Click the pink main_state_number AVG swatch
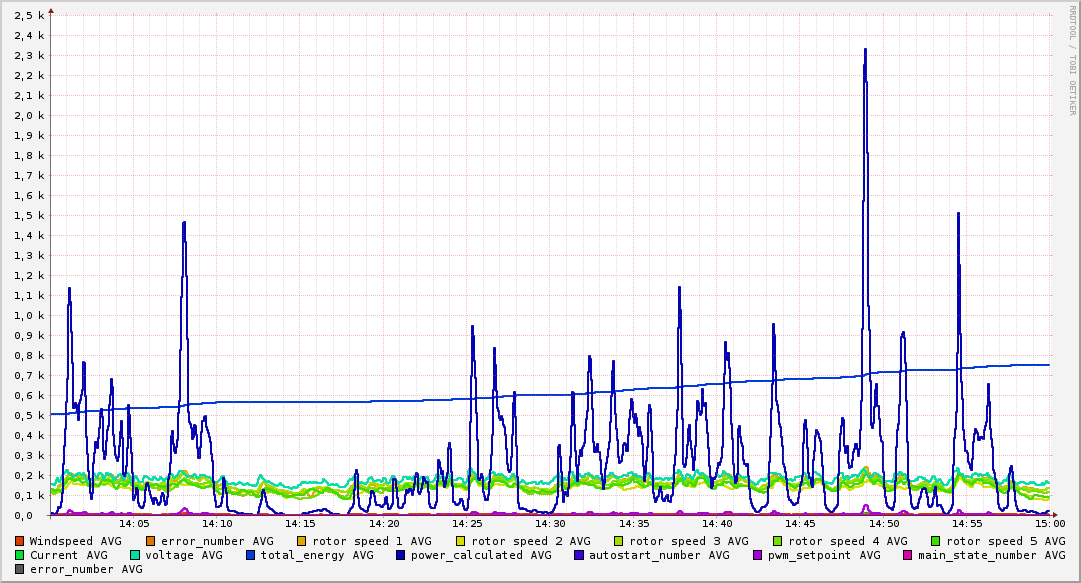The image size is (1081, 583). (x=908, y=555)
